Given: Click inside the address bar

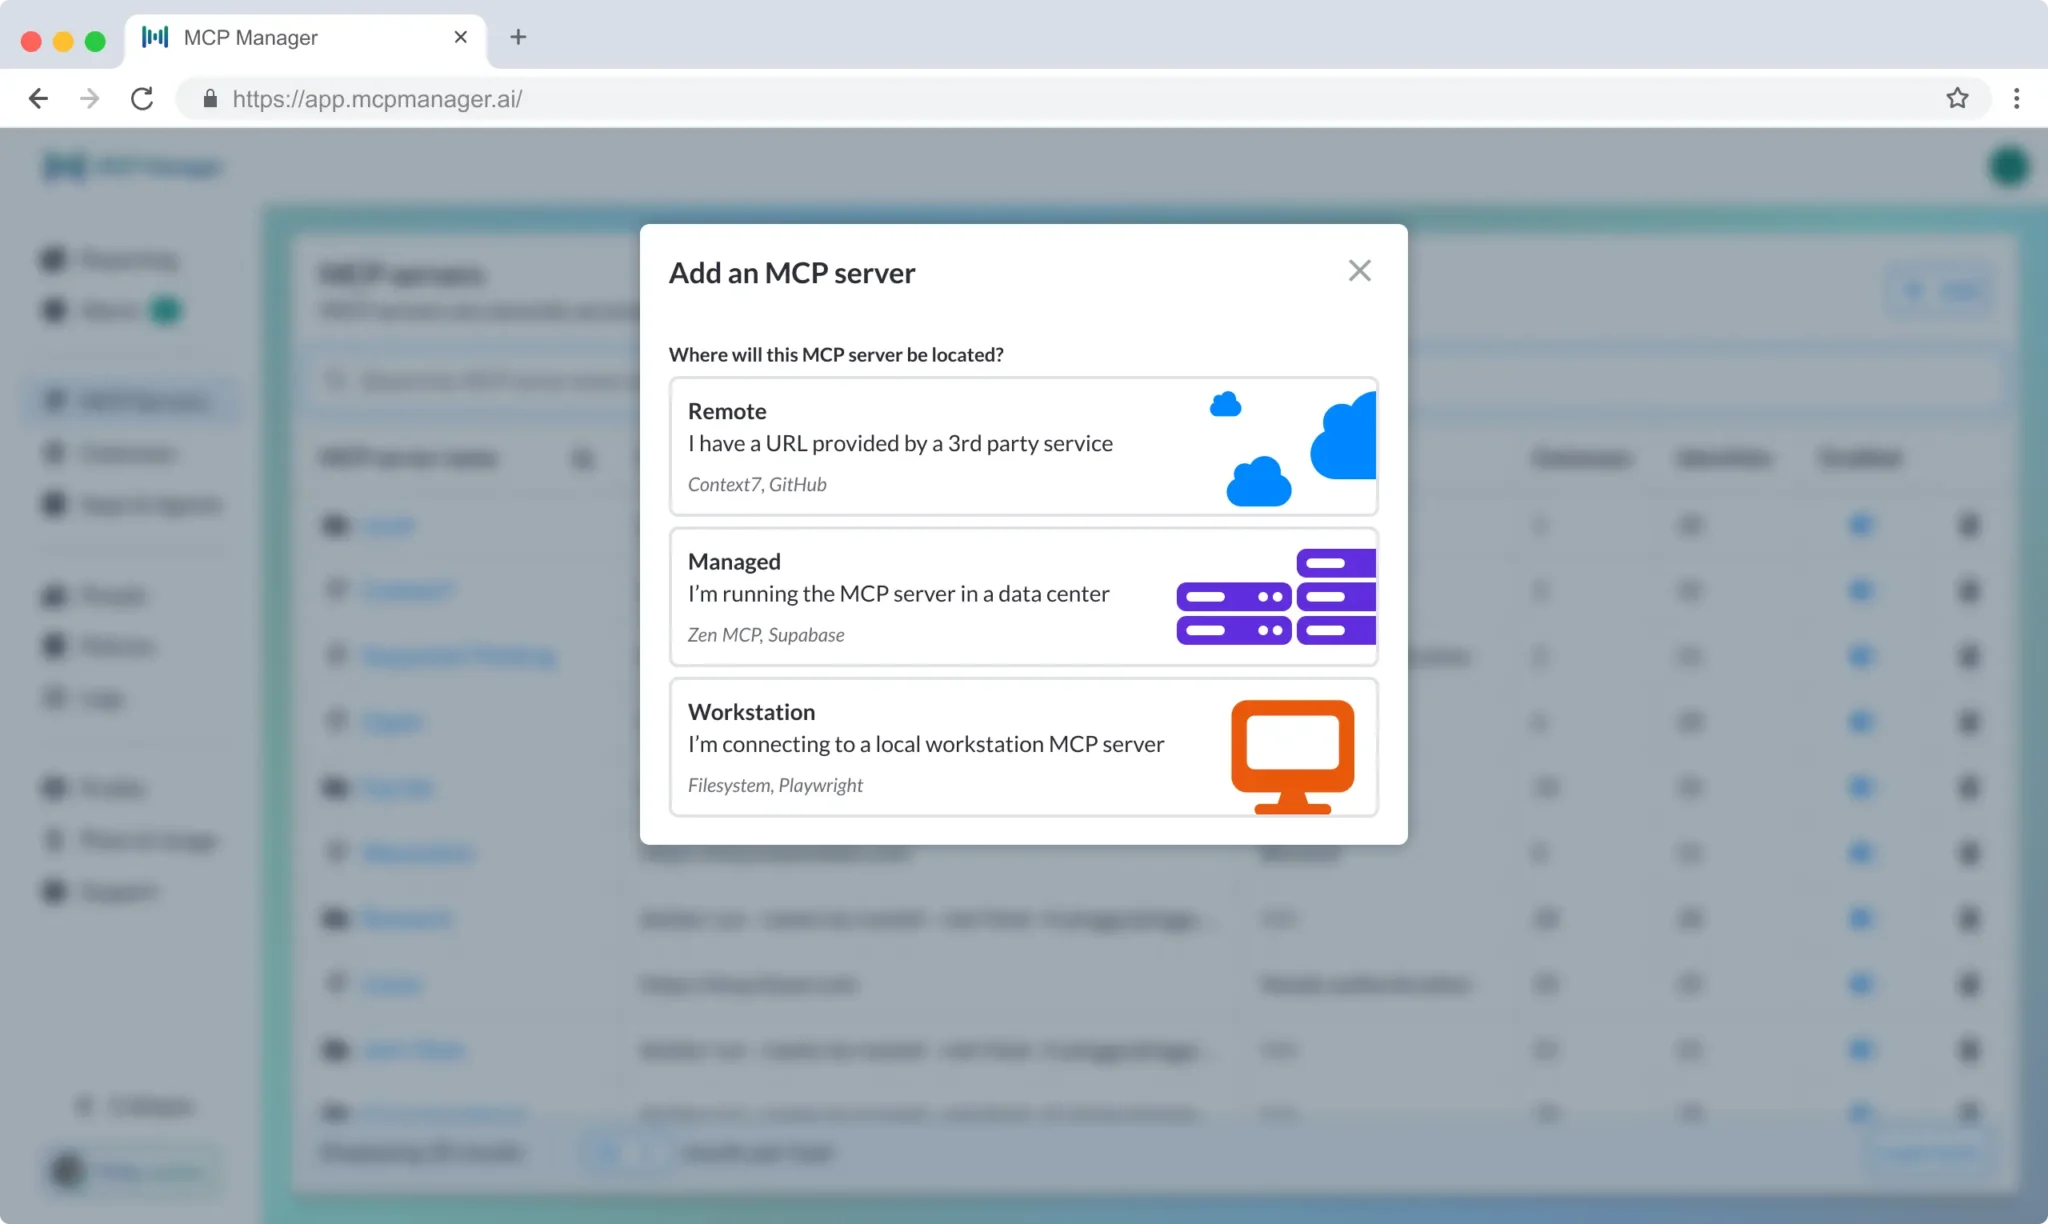Looking at the screenshot, I should (700, 98).
